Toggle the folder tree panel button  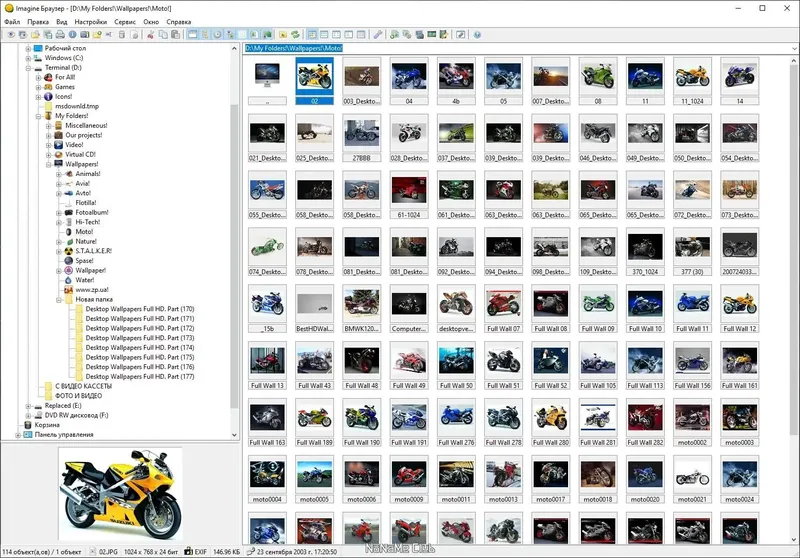point(205,35)
